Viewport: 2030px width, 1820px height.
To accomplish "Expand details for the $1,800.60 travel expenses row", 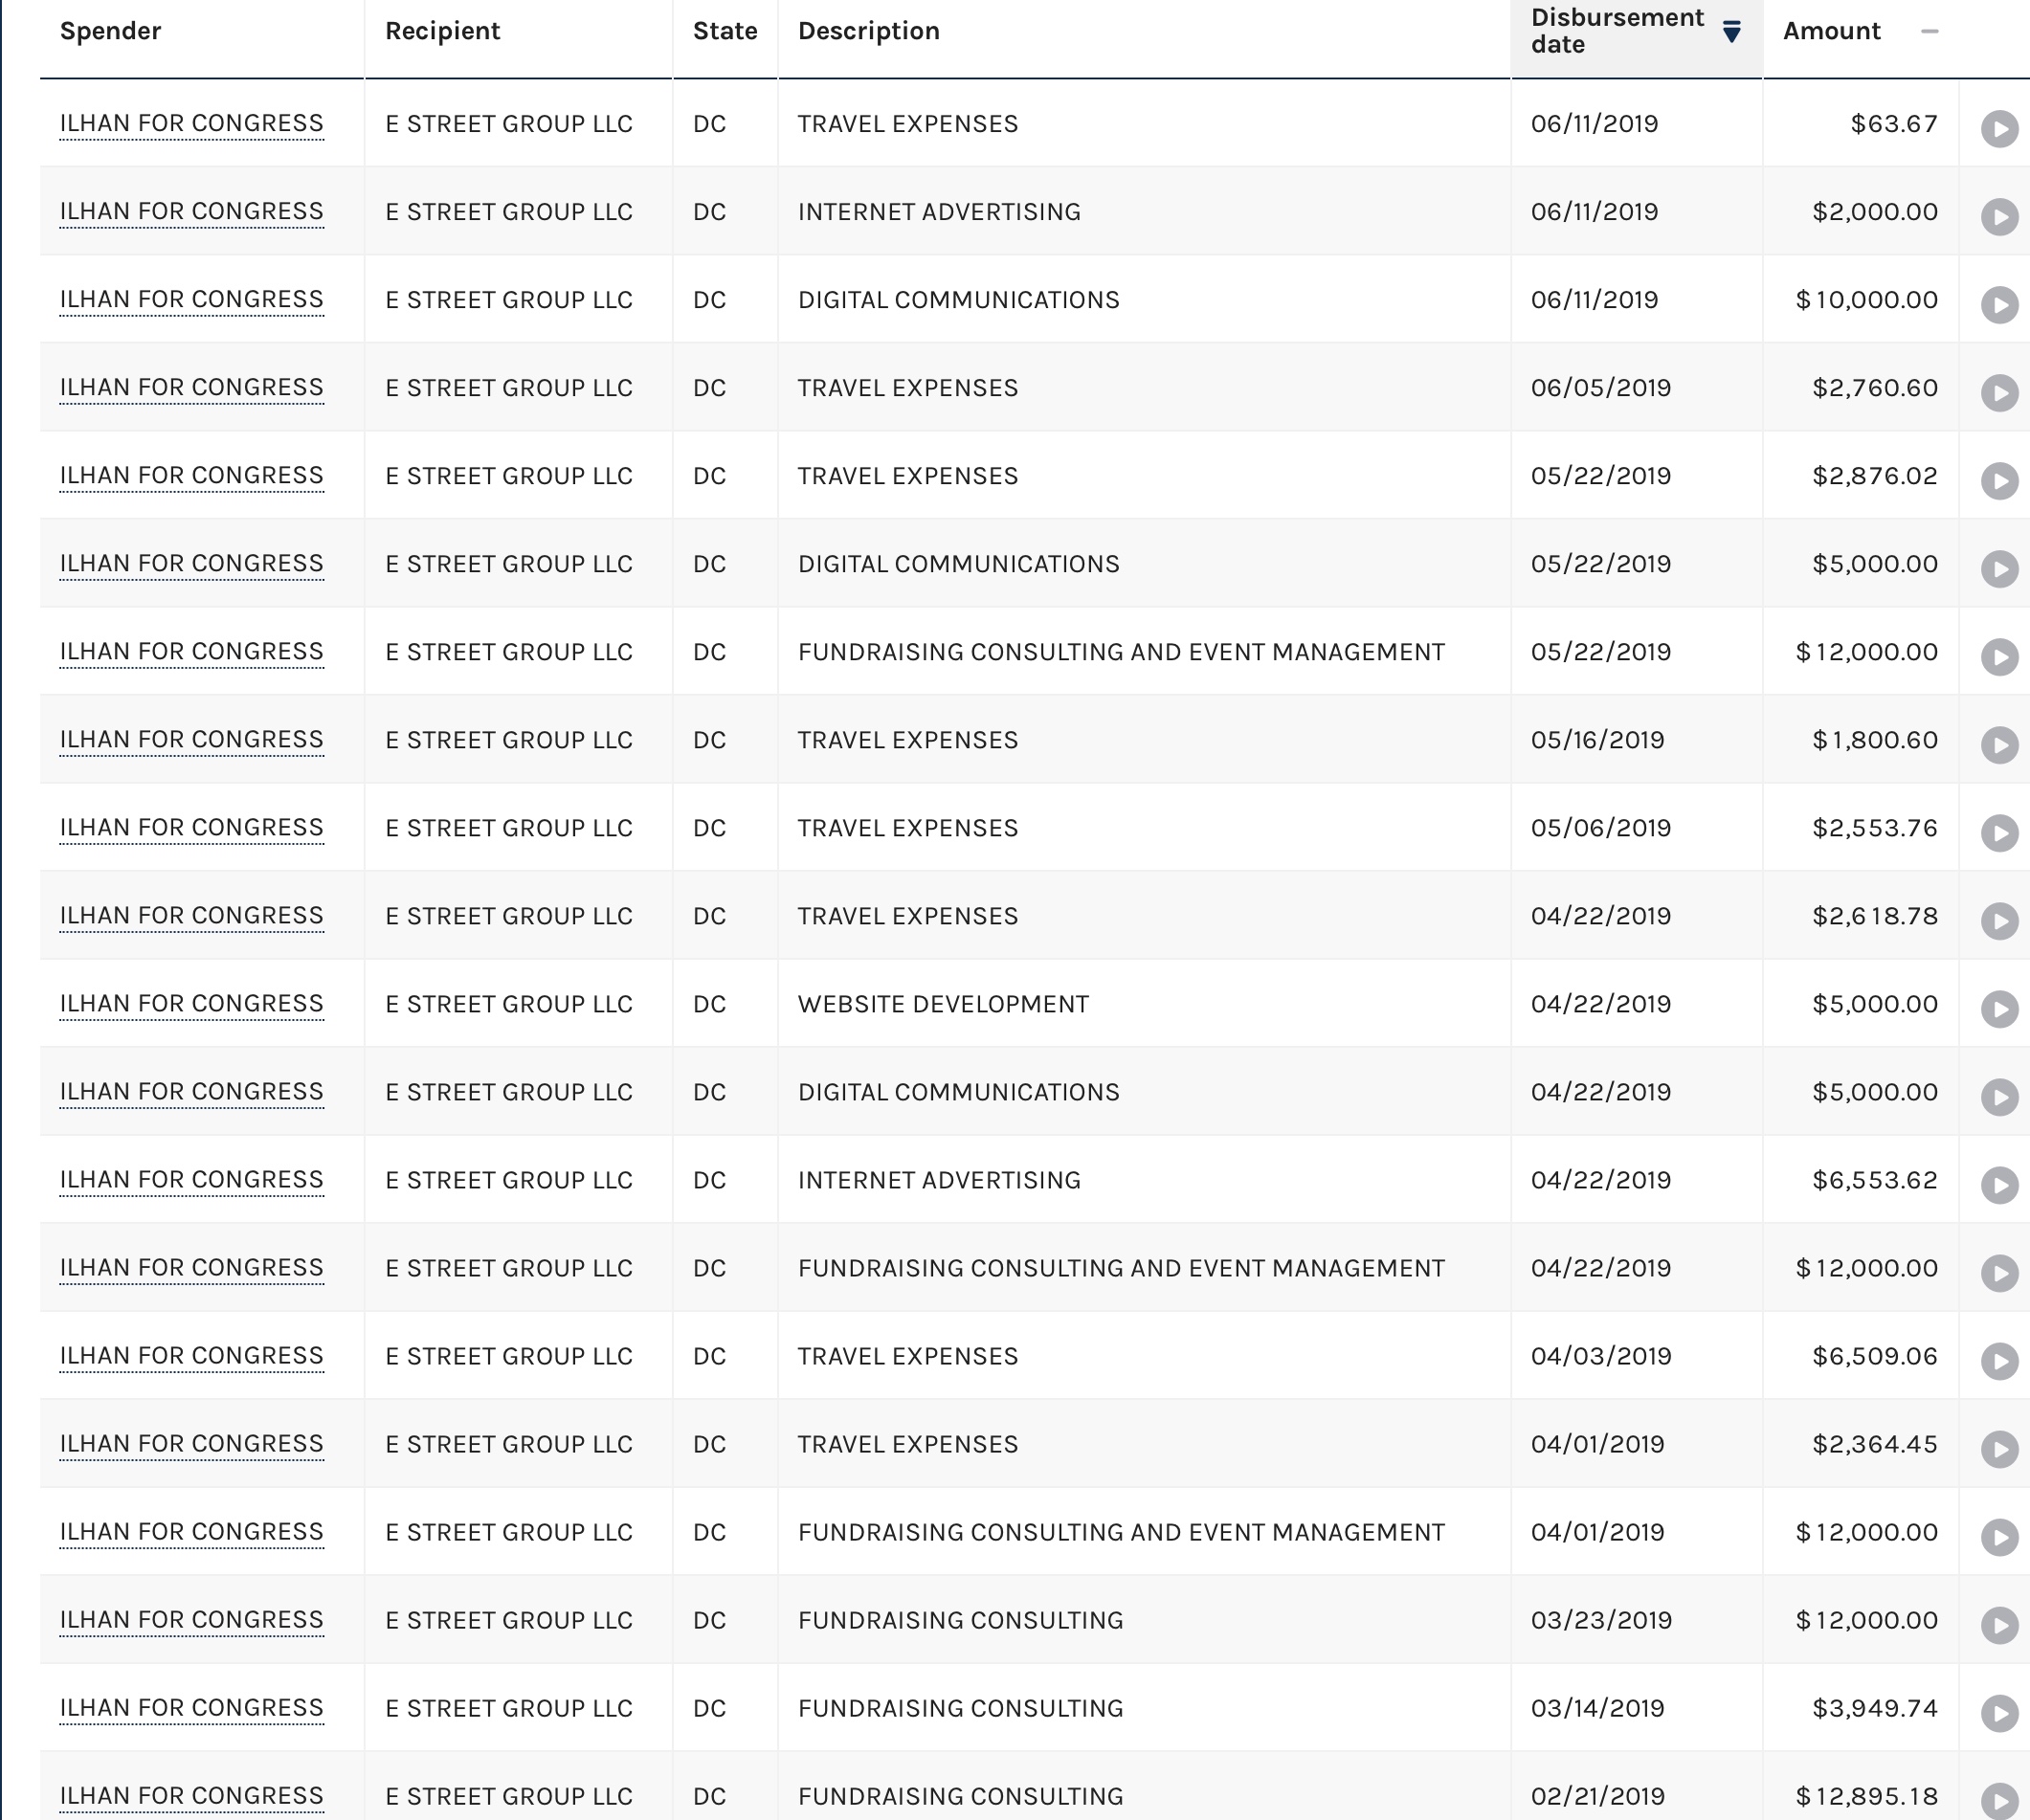I will click(1999, 745).
